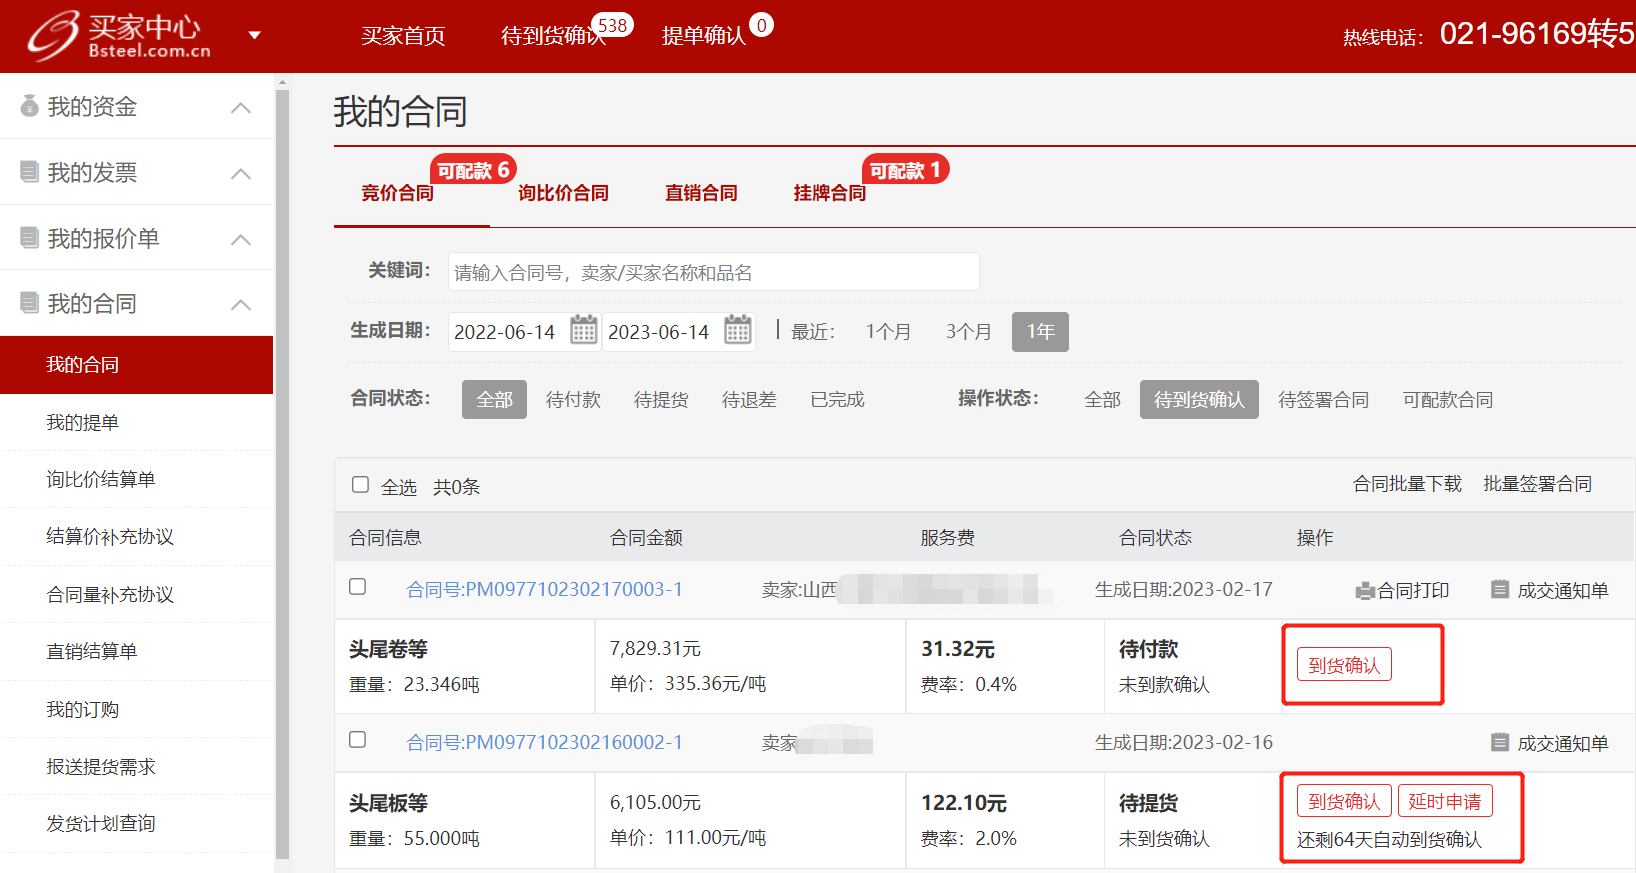
Task: Collapse the 我的合同 sidebar section
Action: [241, 304]
